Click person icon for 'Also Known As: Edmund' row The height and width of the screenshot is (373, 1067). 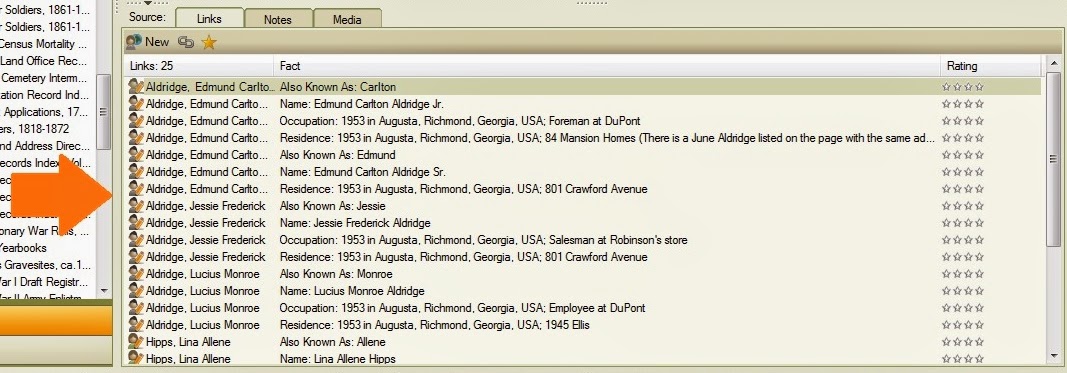(x=136, y=155)
